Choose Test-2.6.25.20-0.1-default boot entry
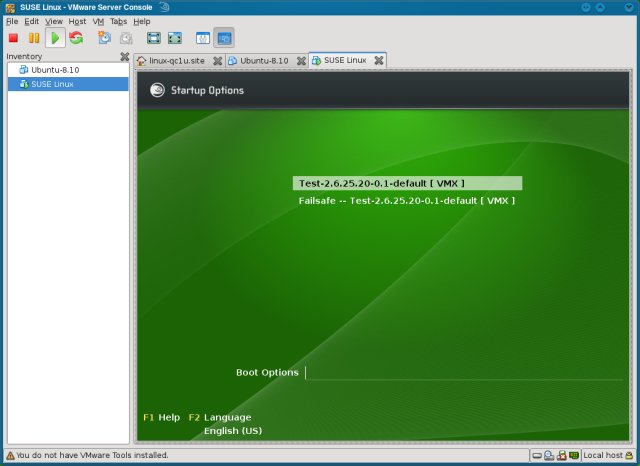This screenshot has height=466, width=640. [407, 183]
